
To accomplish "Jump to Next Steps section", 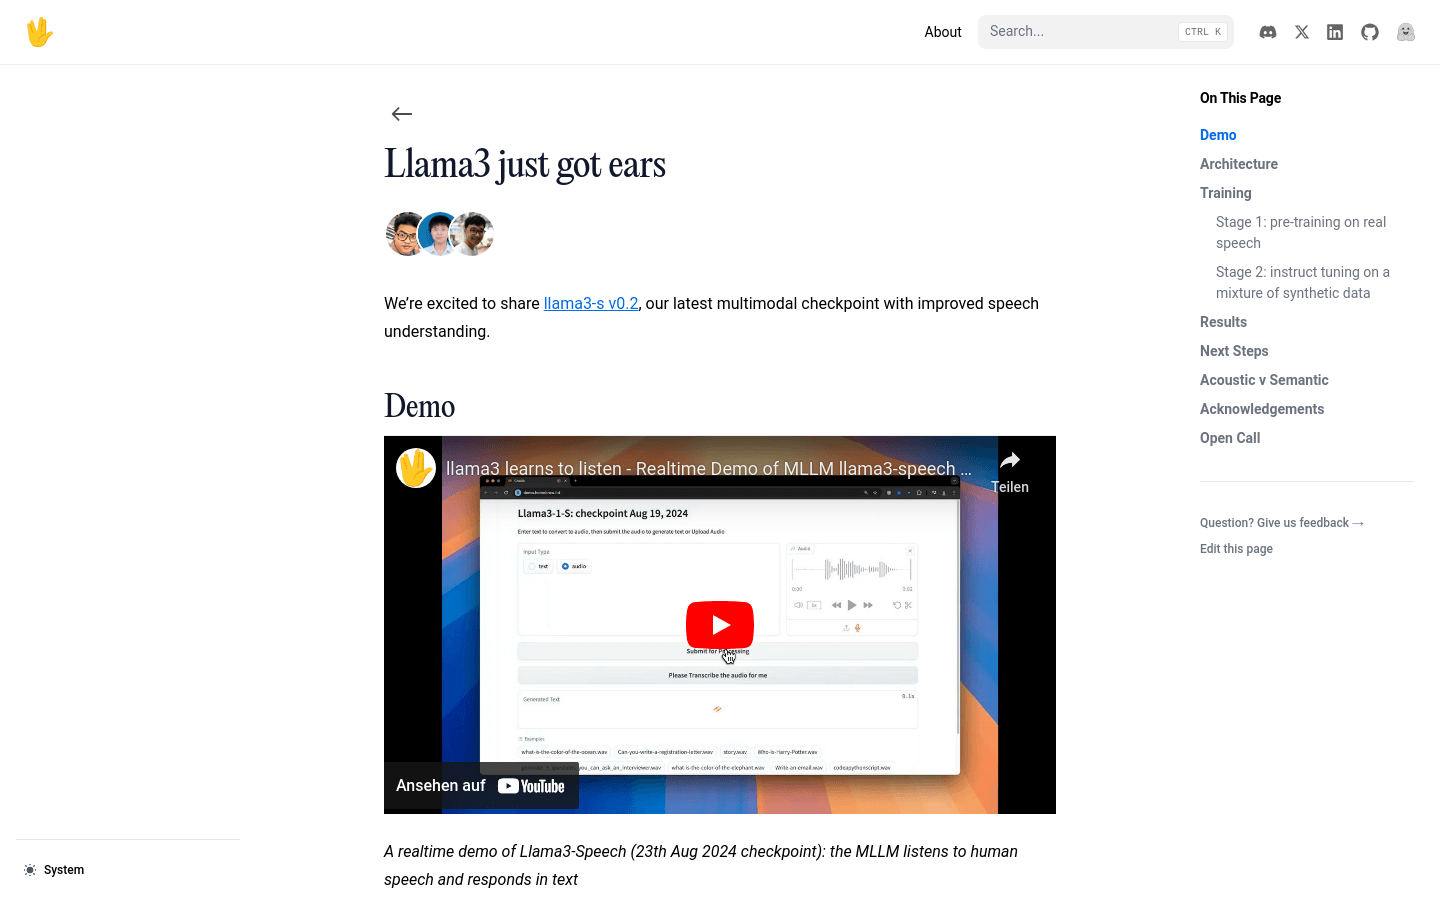I will (1234, 351).
